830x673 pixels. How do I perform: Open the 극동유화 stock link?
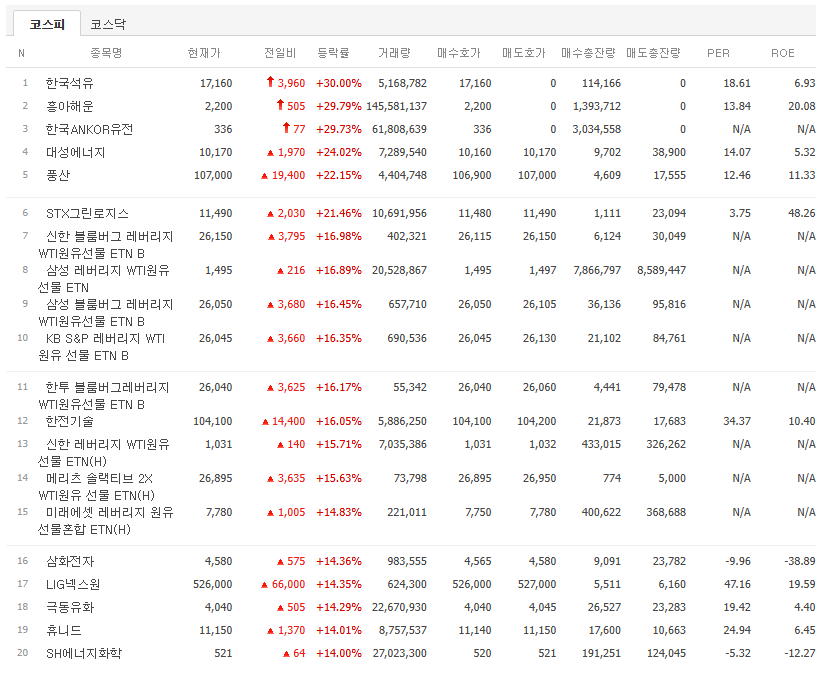click(69, 607)
